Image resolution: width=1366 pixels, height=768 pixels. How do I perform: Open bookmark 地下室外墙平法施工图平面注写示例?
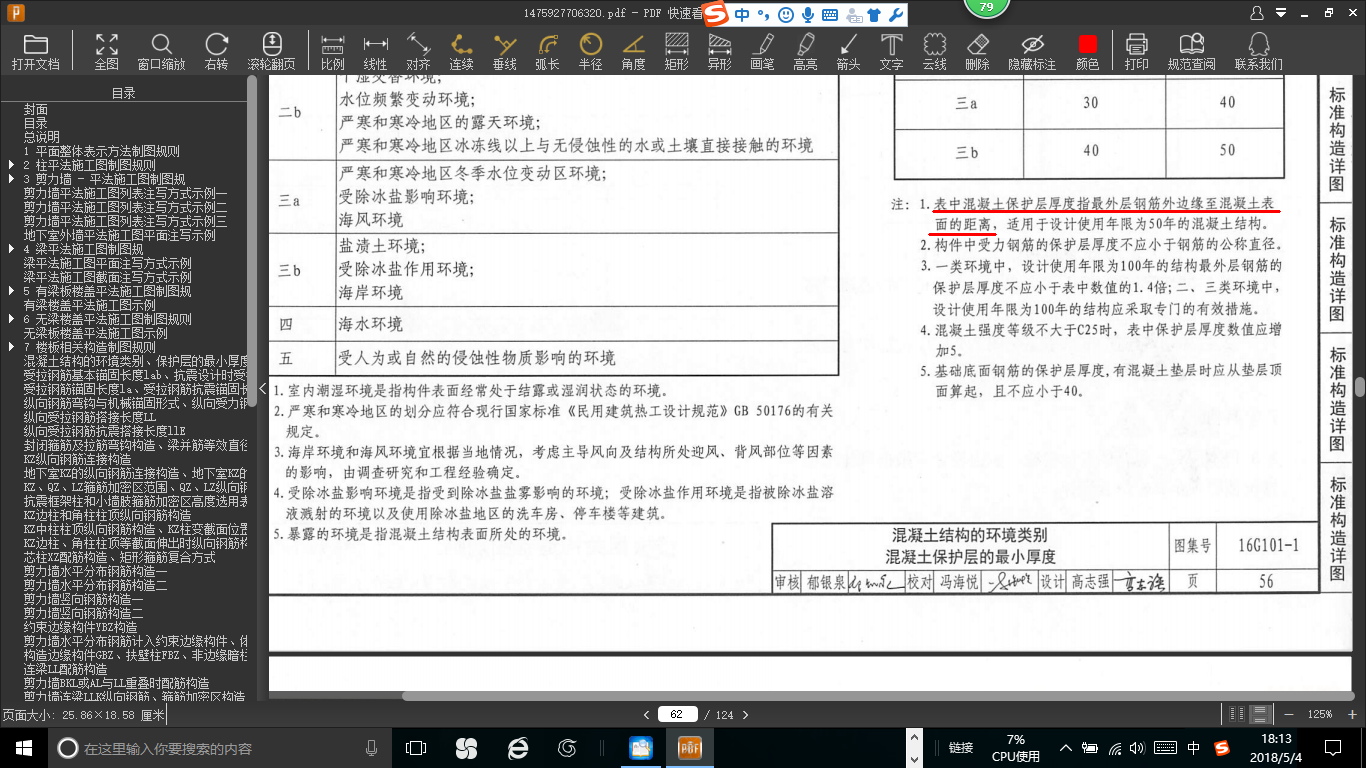tap(120, 235)
